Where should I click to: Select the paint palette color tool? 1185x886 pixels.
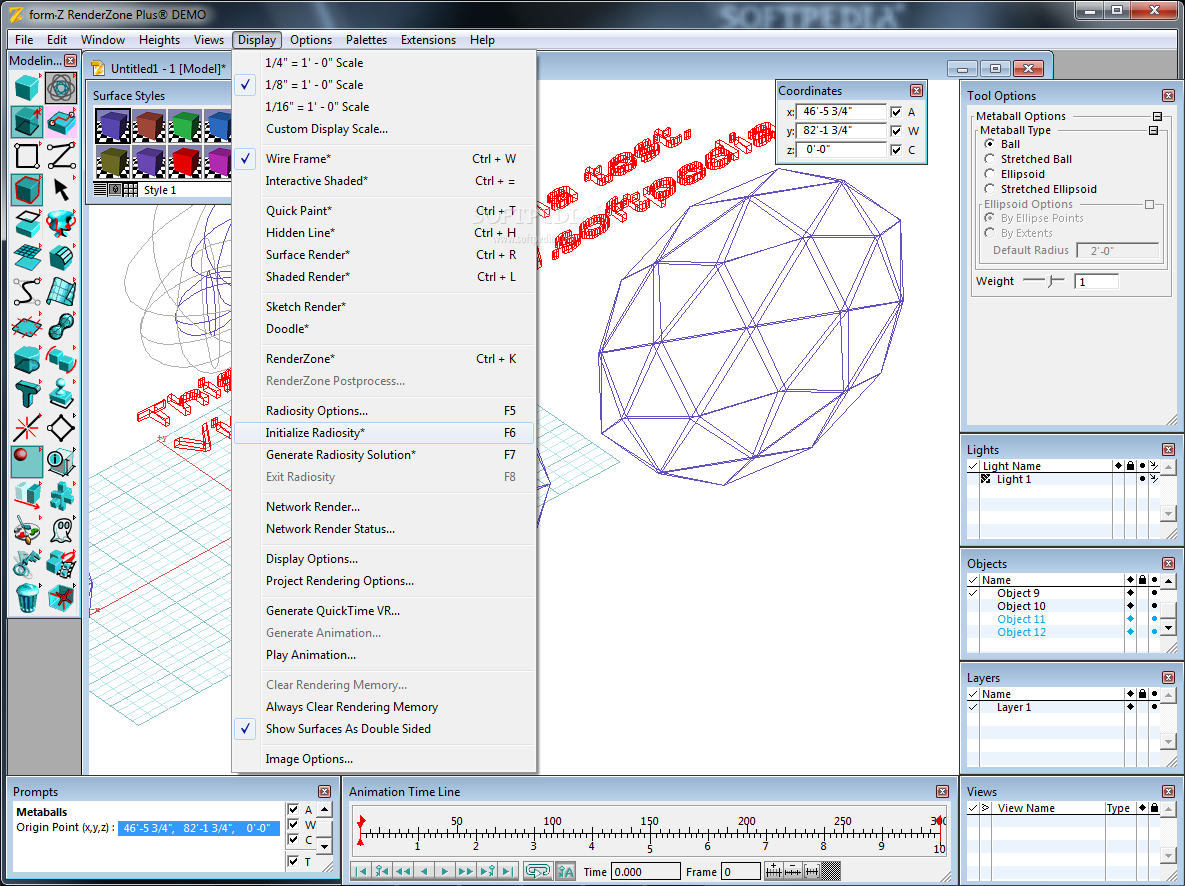(27, 530)
